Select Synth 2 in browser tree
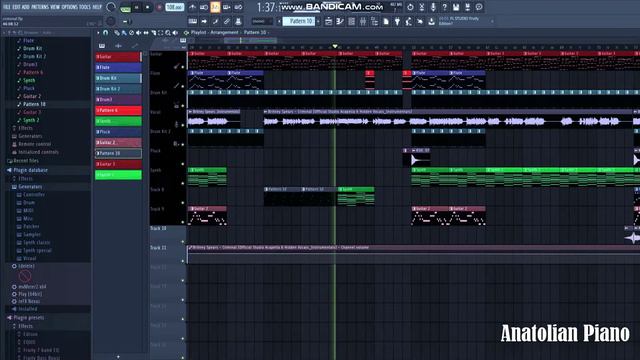640x360 pixels. pyautogui.click(x=31, y=120)
